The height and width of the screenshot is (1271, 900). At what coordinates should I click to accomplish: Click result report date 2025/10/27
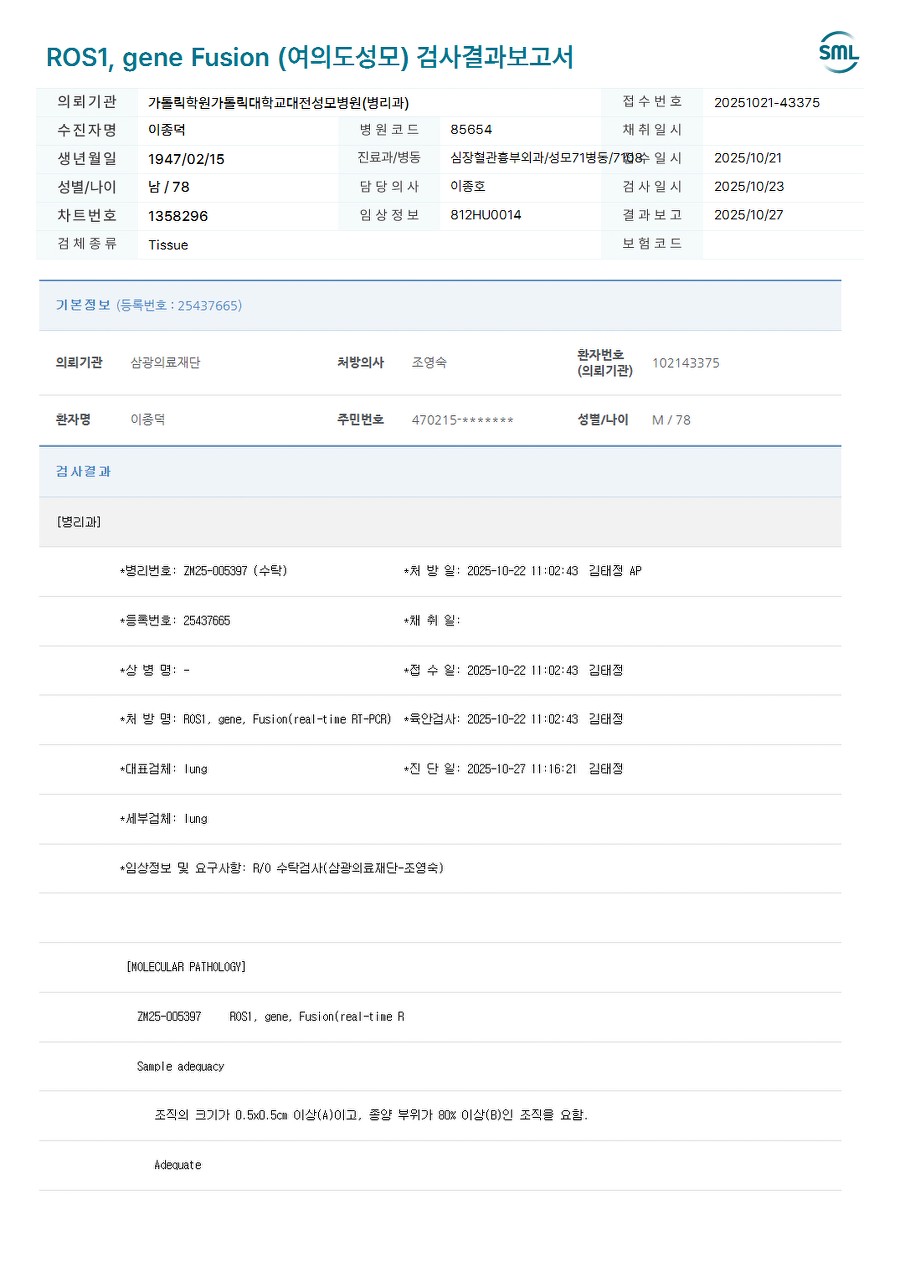pos(749,215)
